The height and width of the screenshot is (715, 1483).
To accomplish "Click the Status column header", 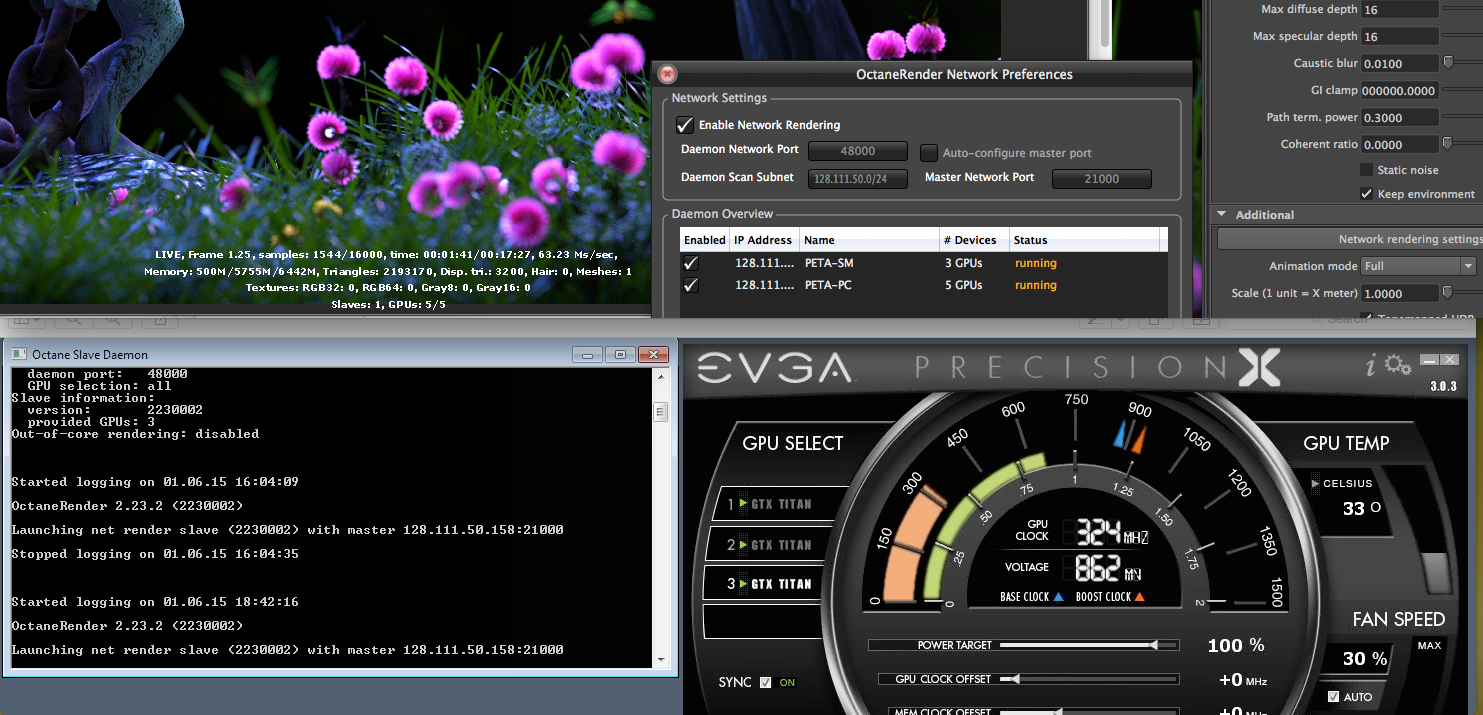I will [x=1084, y=240].
